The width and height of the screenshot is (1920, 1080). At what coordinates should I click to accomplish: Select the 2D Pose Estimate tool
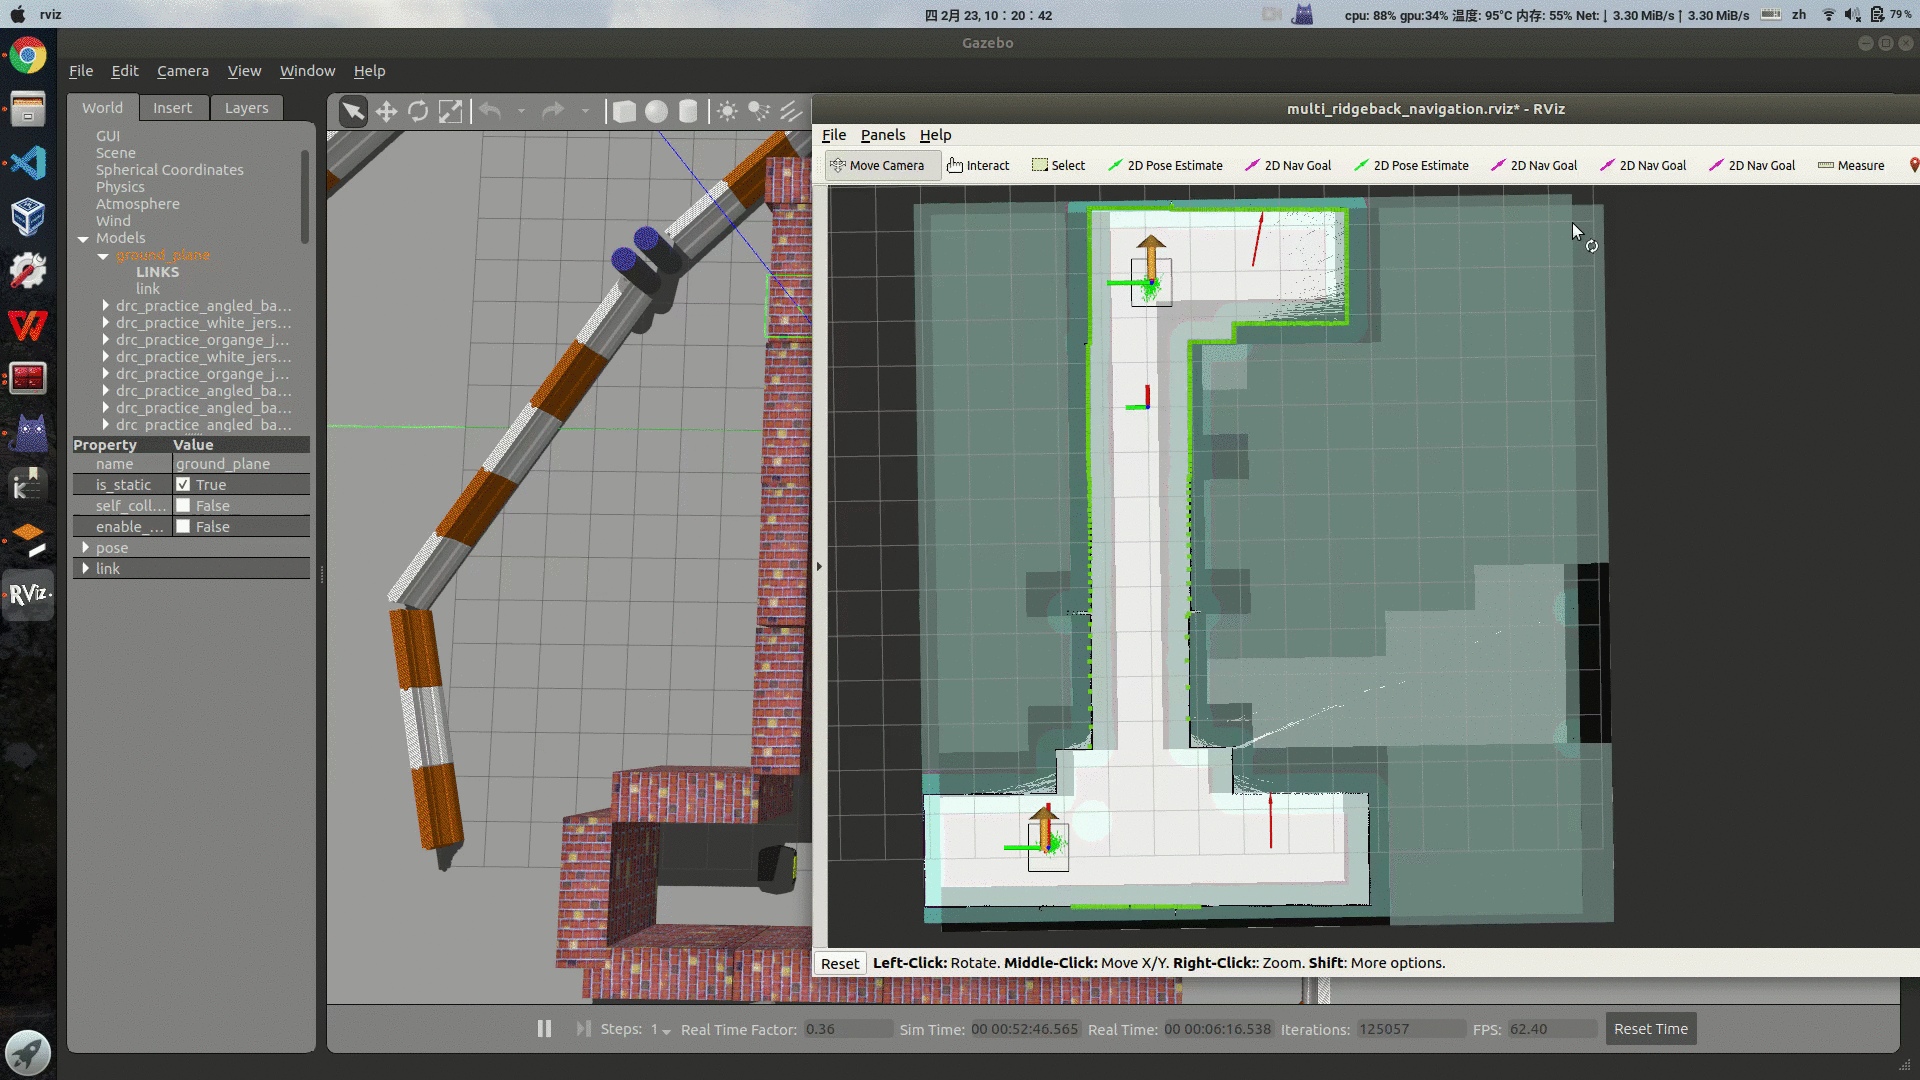tap(1166, 165)
